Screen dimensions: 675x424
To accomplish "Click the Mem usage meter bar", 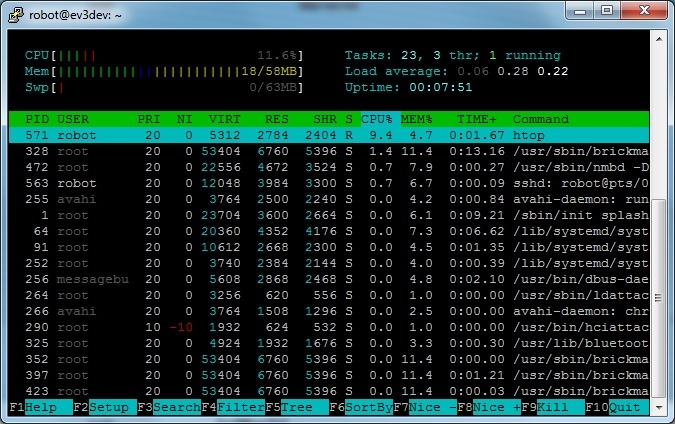I will [164, 71].
